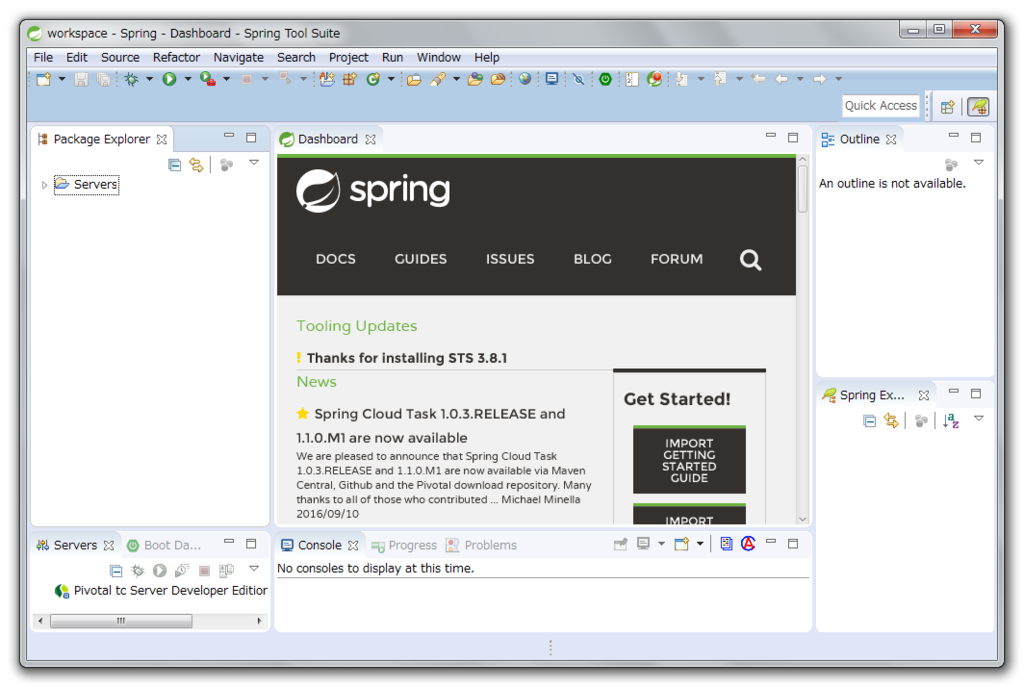
Task: Click the red Stop toolbar icon
Action: pyautogui.click(x=247, y=79)
